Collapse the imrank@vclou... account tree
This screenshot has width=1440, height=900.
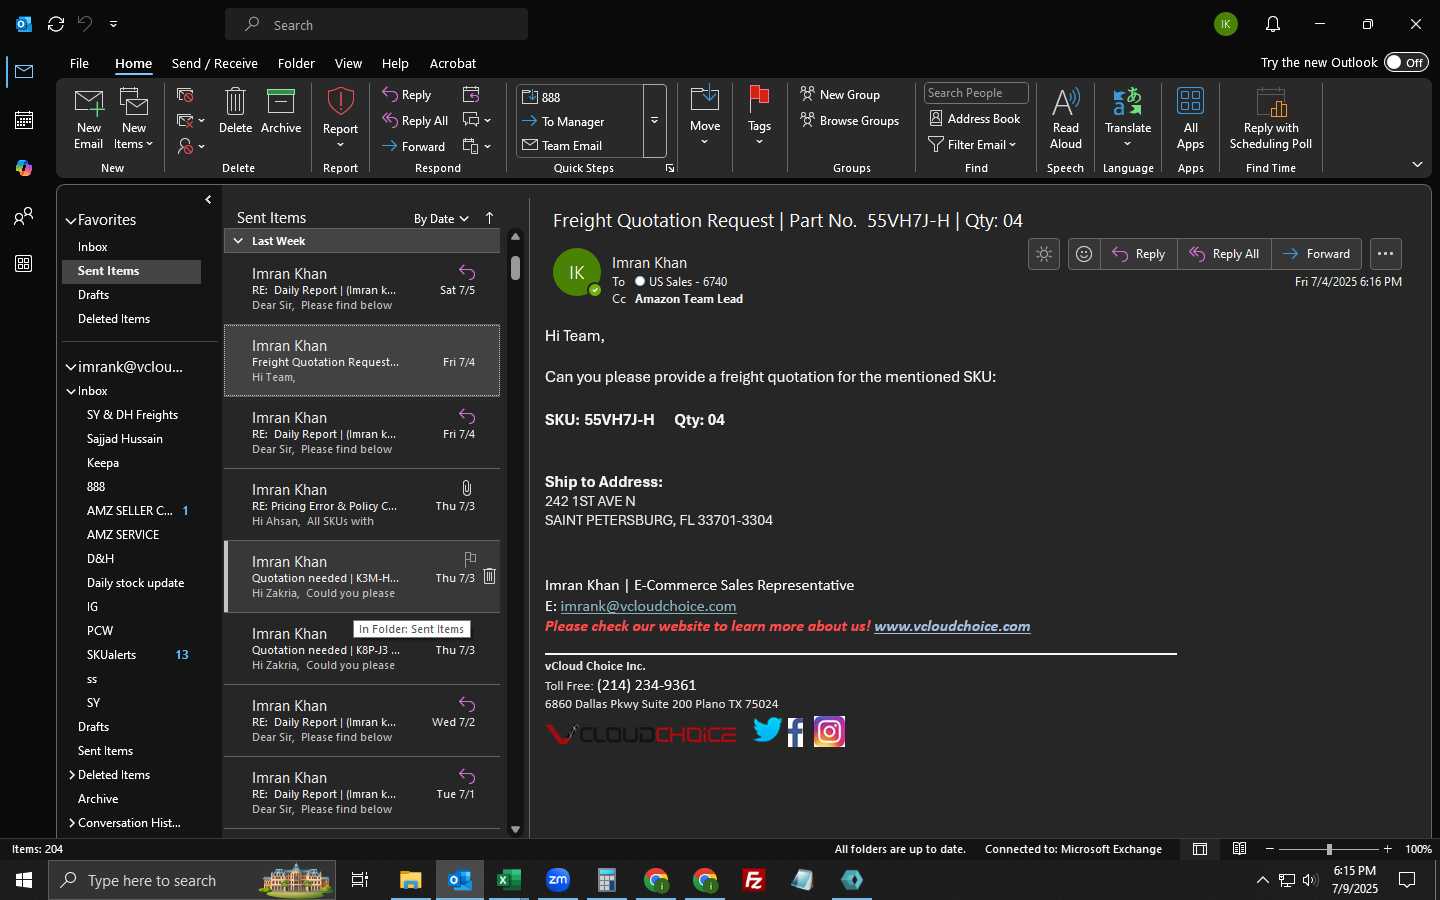71,367
